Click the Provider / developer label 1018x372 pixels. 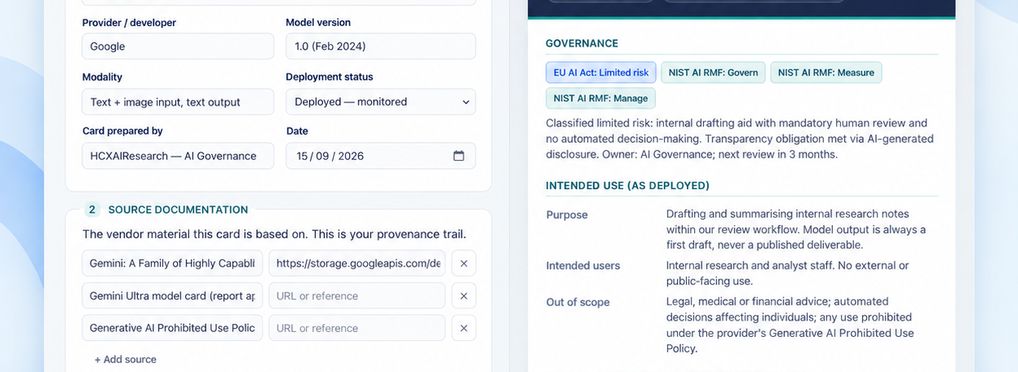click(x=129, y=23)
